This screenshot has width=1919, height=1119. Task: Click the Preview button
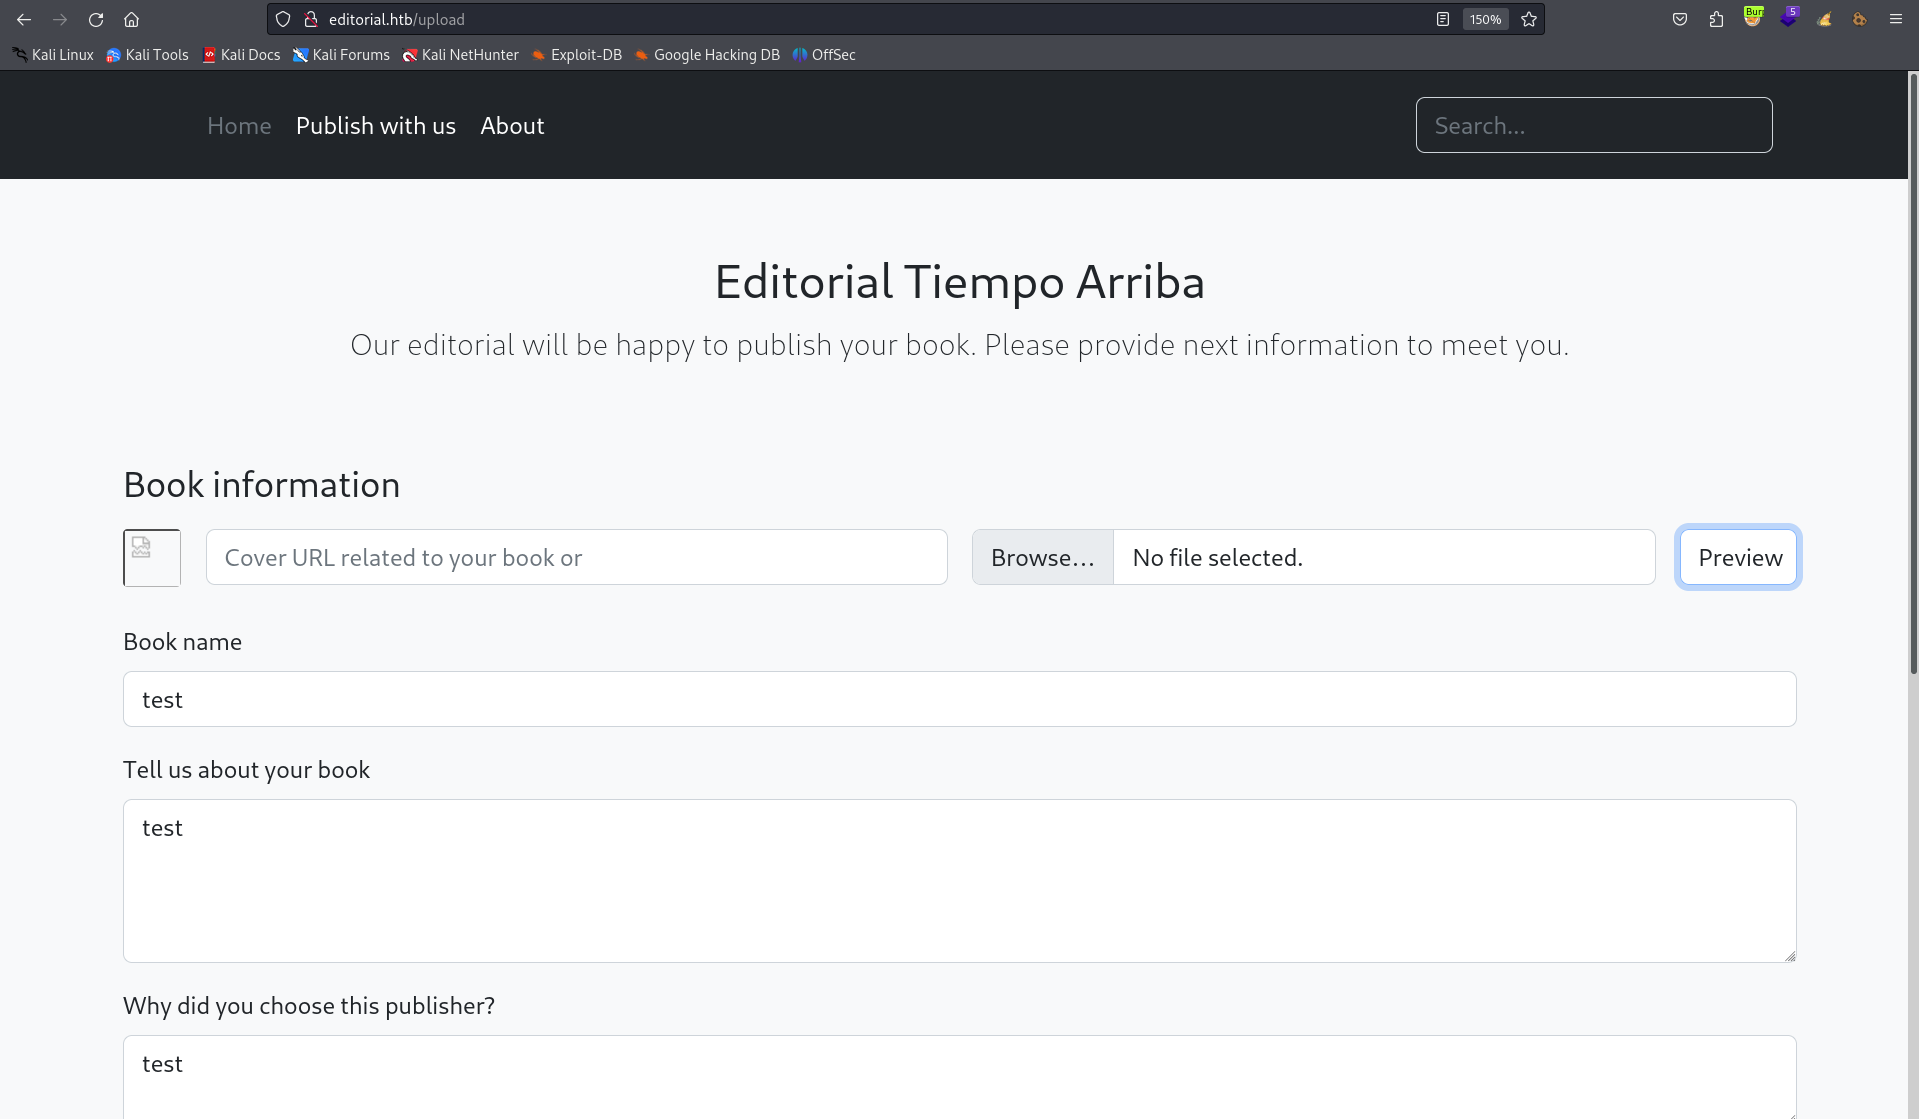coord(1738,557)
